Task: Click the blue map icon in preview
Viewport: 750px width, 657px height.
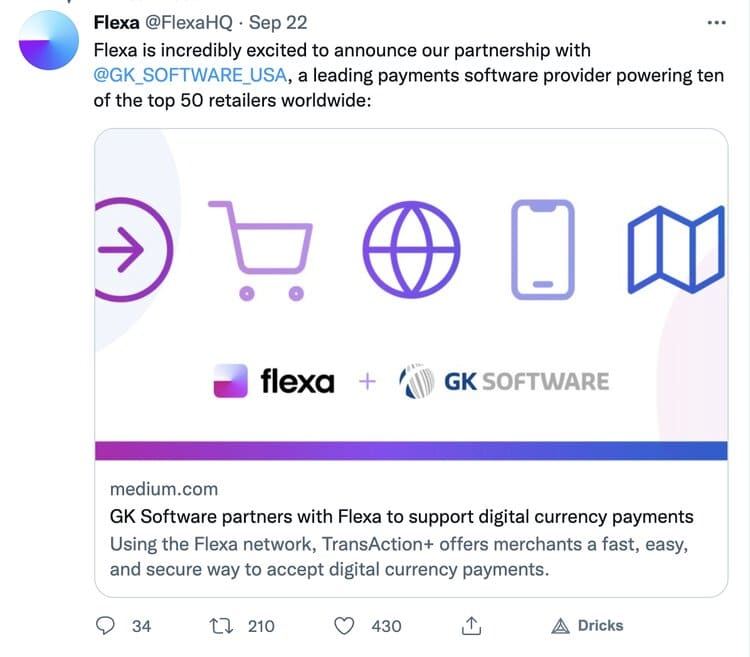Action: pos(676,250)
